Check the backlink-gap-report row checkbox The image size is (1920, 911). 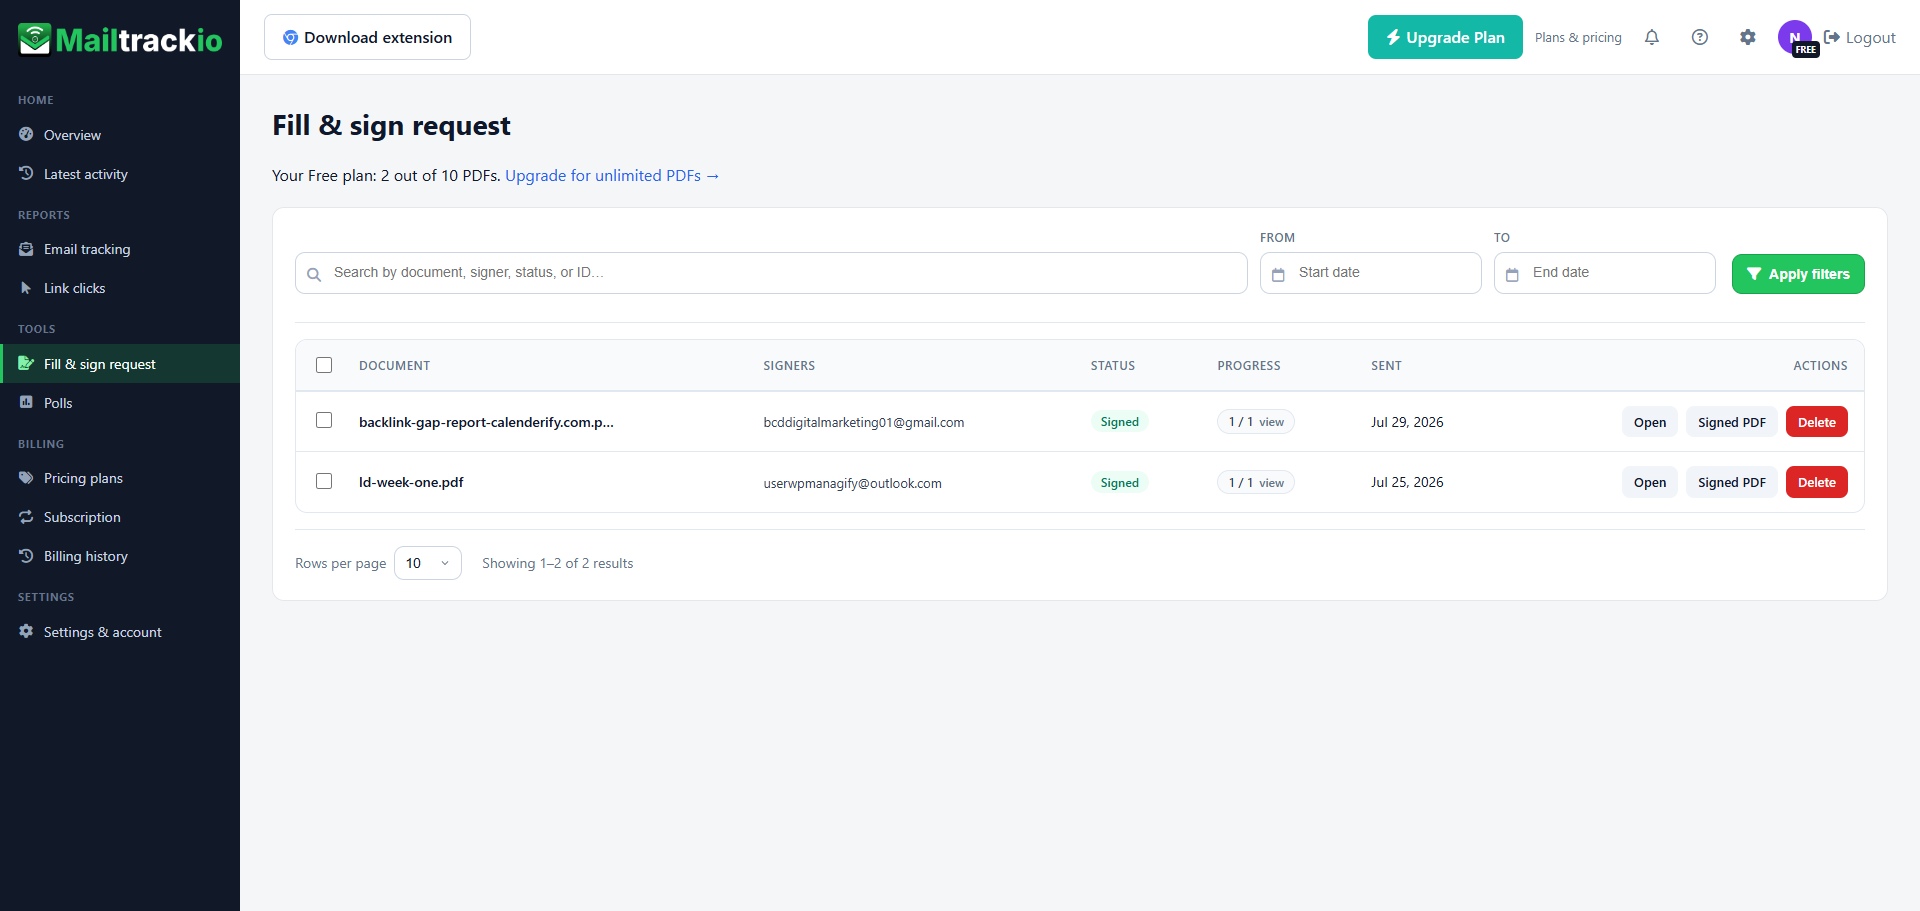pos(324,420)
